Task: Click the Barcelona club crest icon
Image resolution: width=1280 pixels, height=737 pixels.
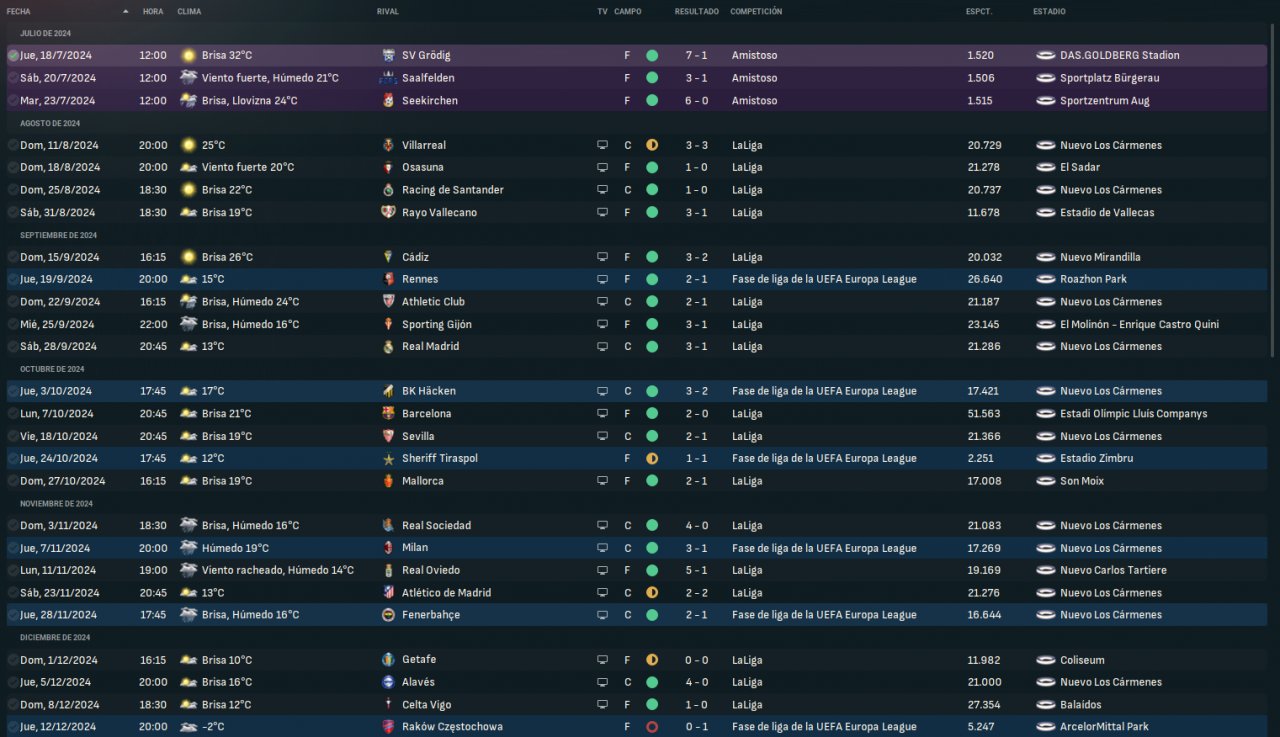Action: coord(389,413)
